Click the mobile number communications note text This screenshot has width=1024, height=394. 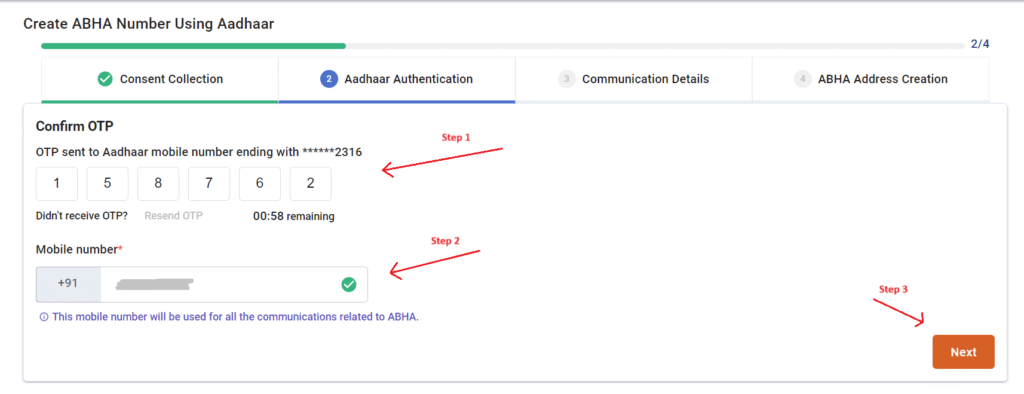click(235, 317)
